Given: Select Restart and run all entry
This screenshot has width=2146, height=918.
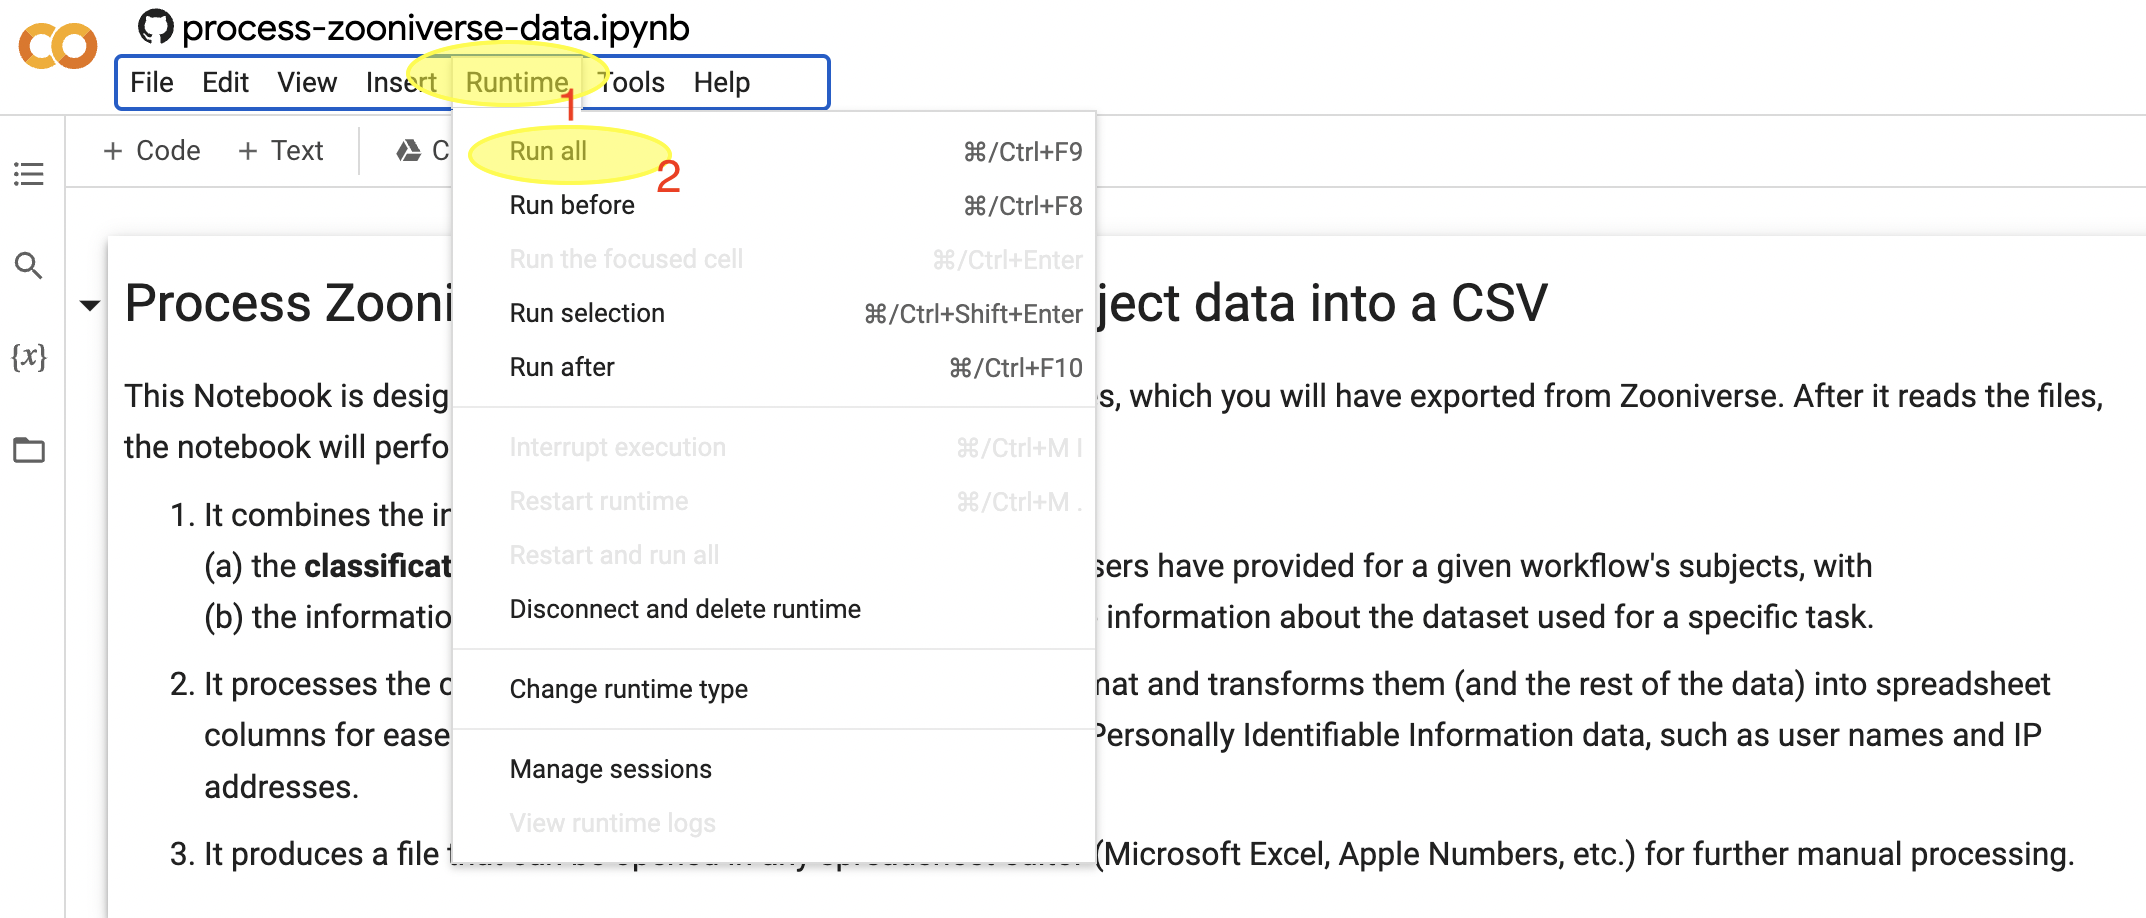Looking at the screenshot, I should click(774, 555).
